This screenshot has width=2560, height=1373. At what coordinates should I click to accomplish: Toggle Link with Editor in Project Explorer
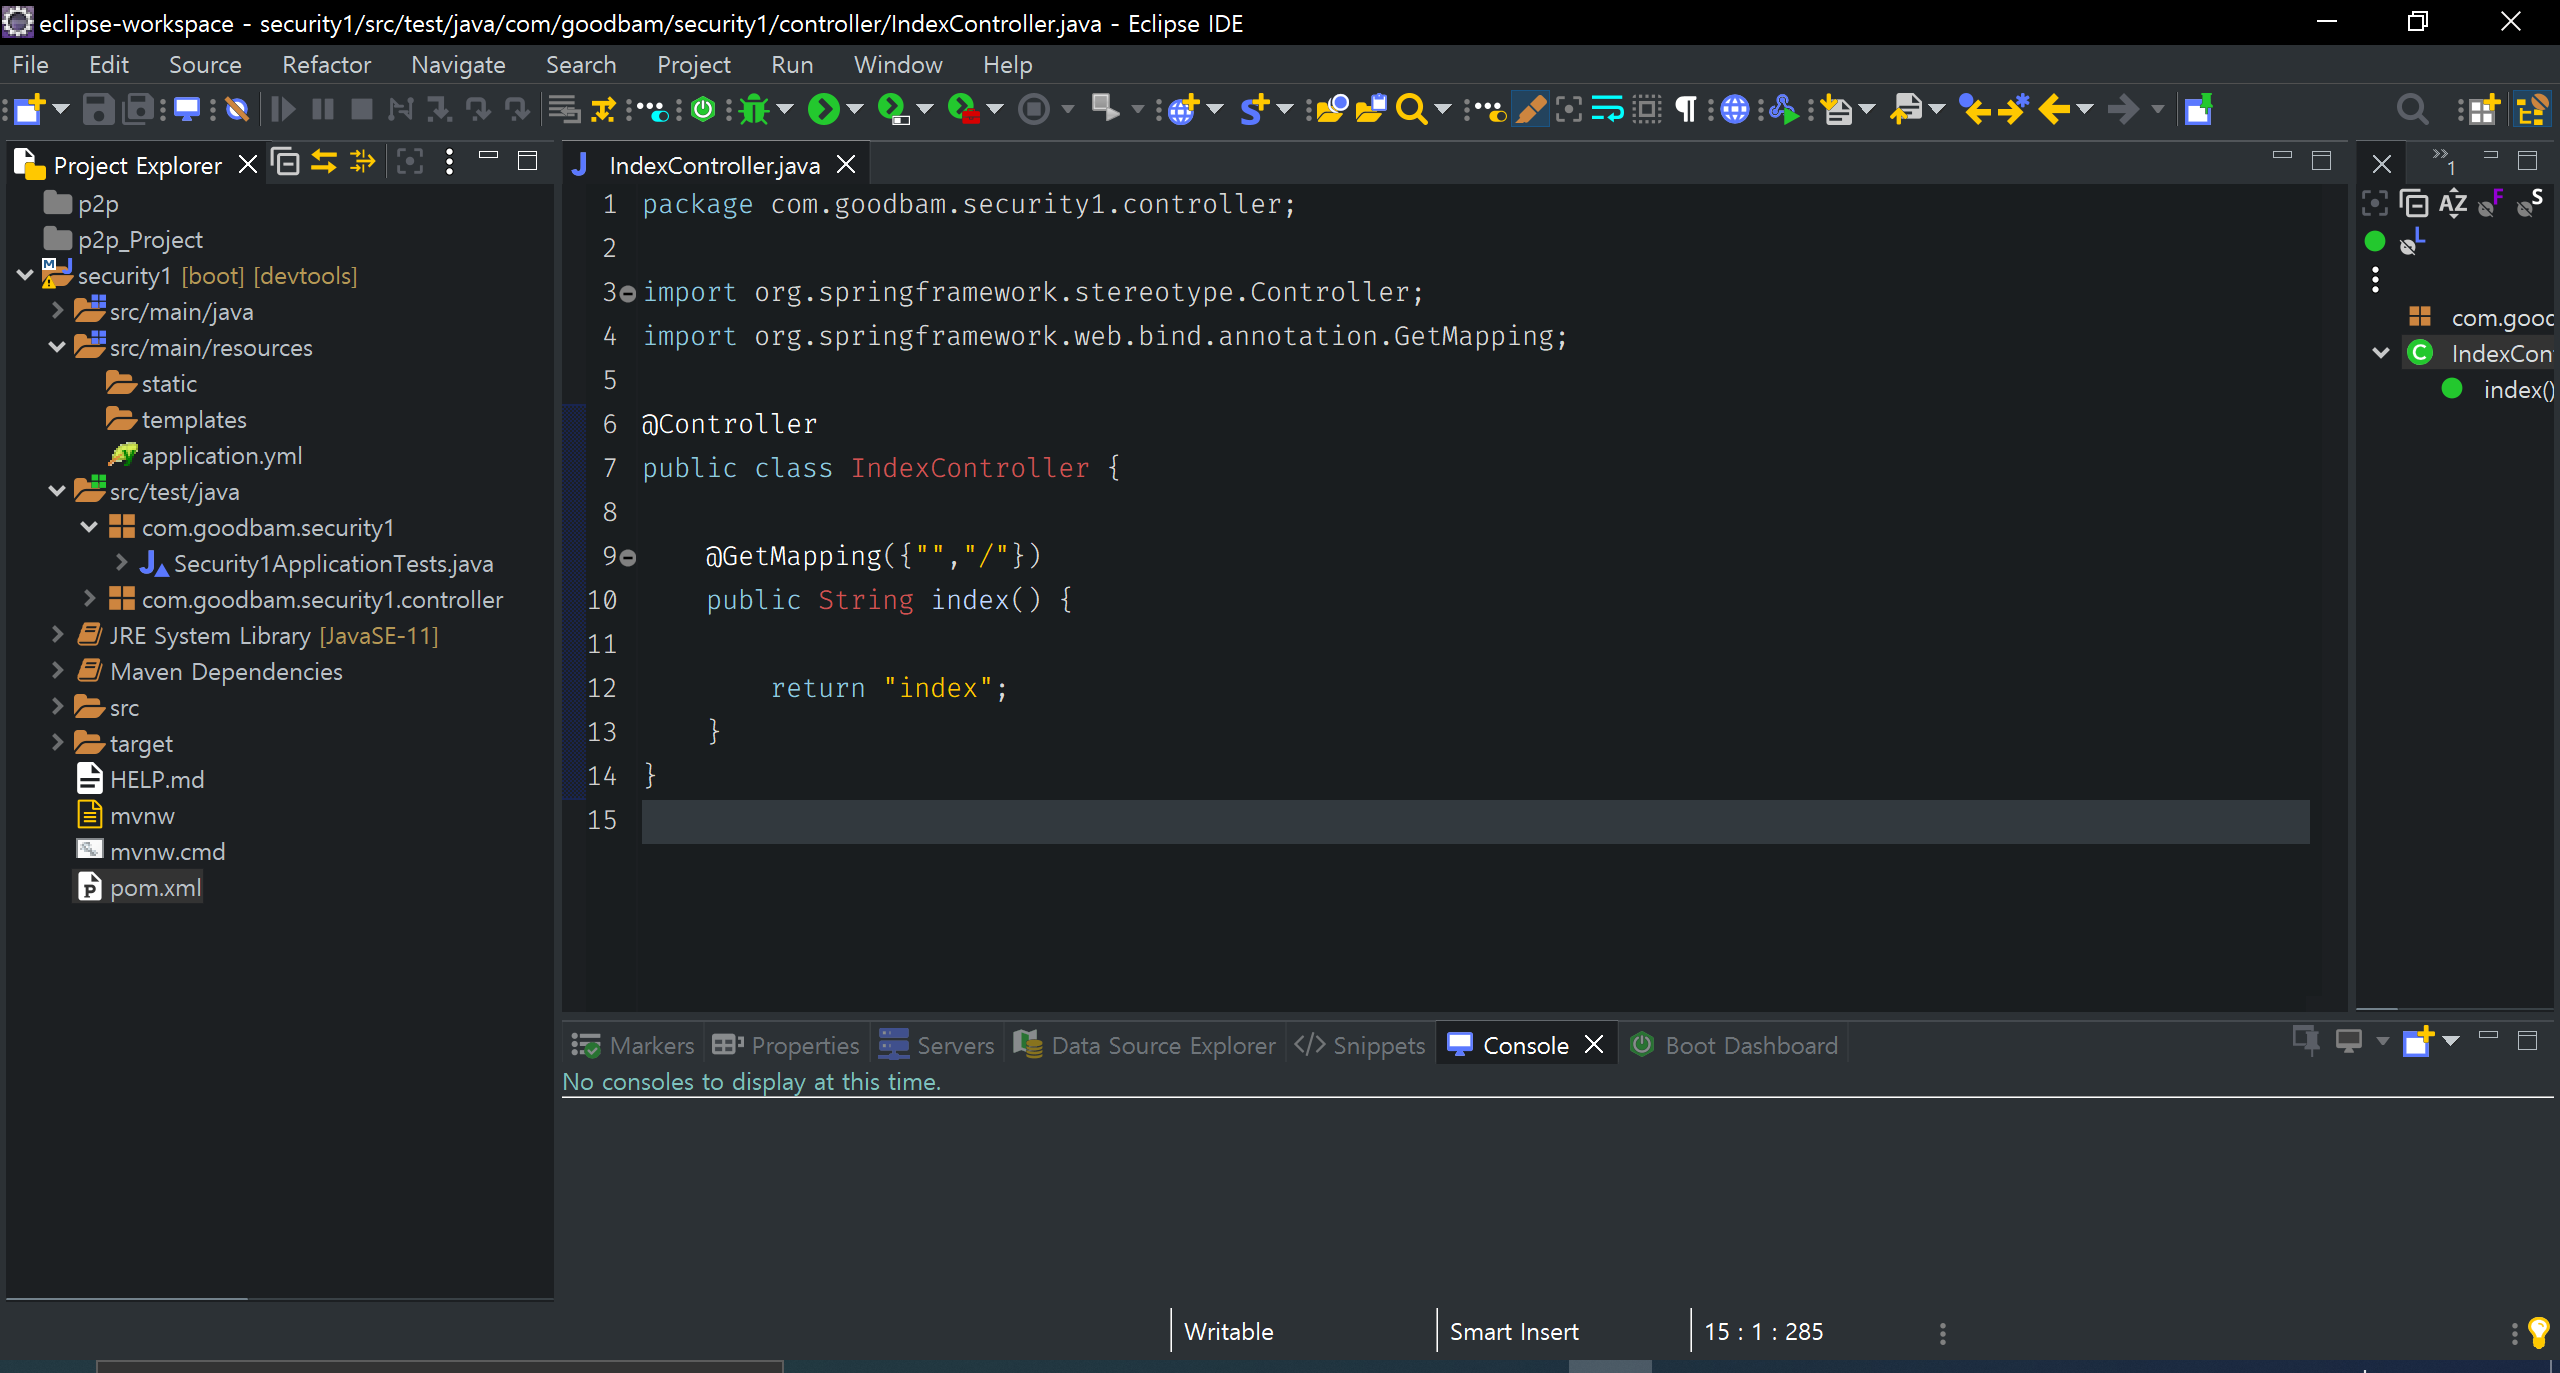click(x=324, y=162)
